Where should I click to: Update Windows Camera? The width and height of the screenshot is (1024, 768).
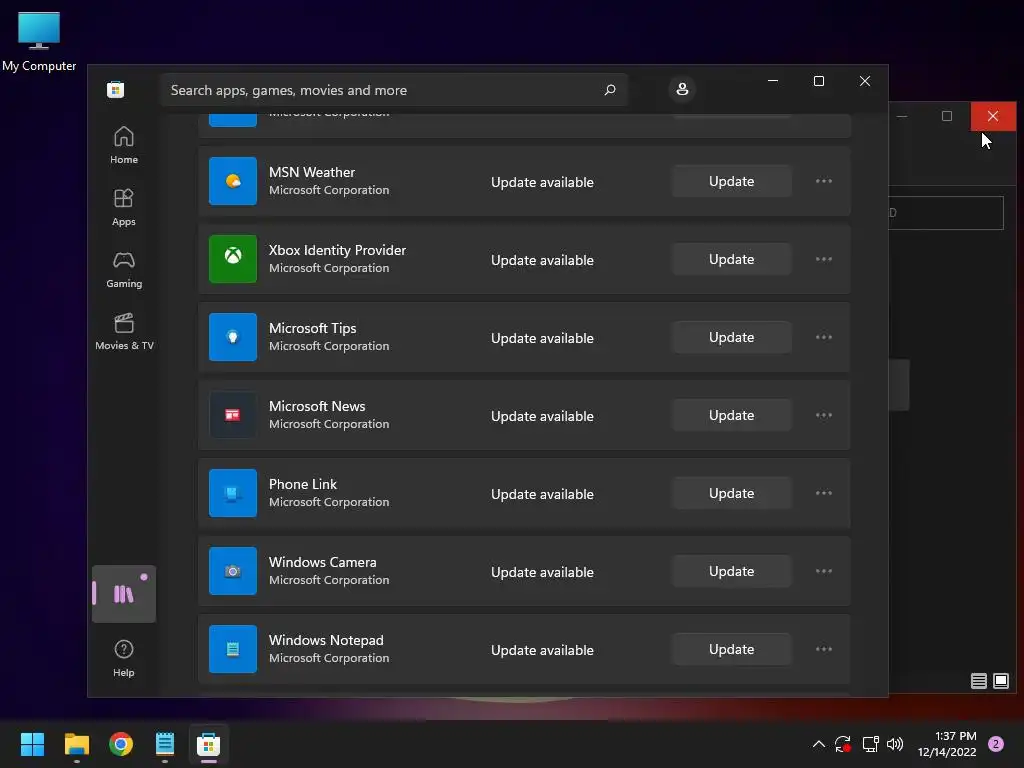[731, 571]
